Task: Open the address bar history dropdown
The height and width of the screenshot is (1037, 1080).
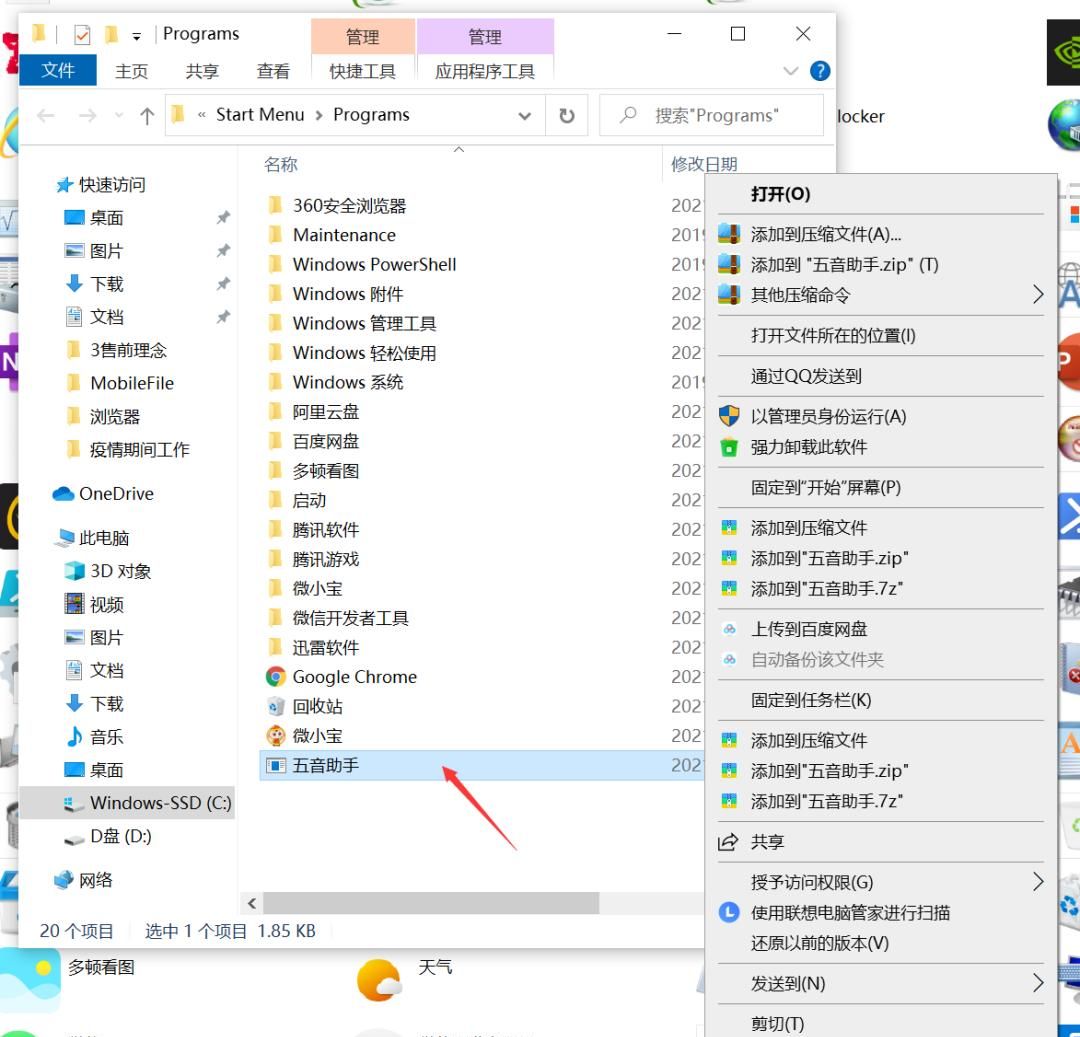Action: coord(525,116)
